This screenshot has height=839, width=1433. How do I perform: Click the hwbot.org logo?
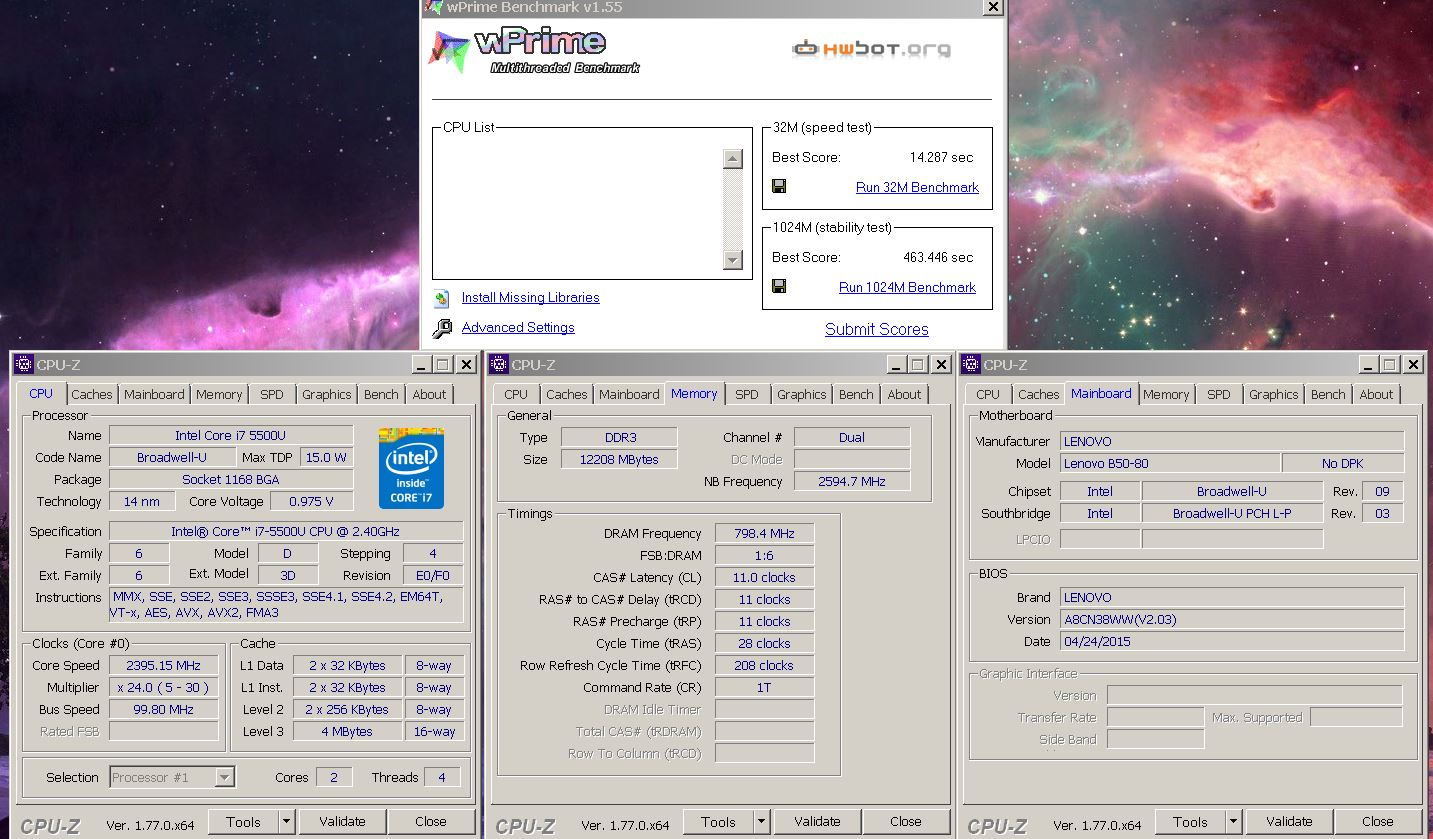coord(871,48)
